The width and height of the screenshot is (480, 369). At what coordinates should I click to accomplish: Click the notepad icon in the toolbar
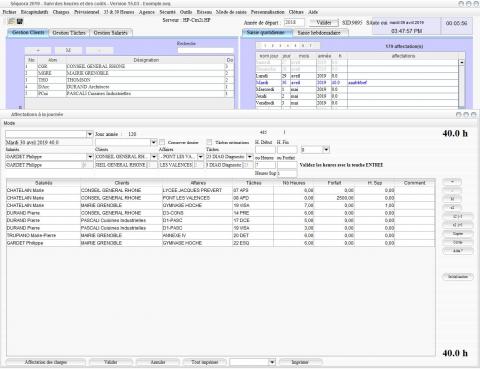coord(11,21)
